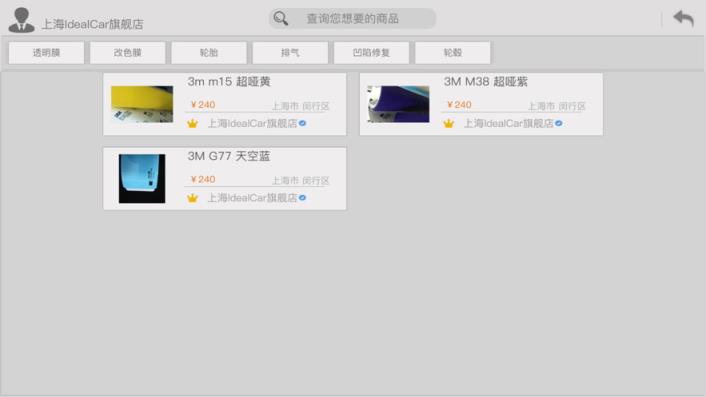706x397 pixels.
Task: Click the ¥240 price on 3m m15 card
Action: 203,104
